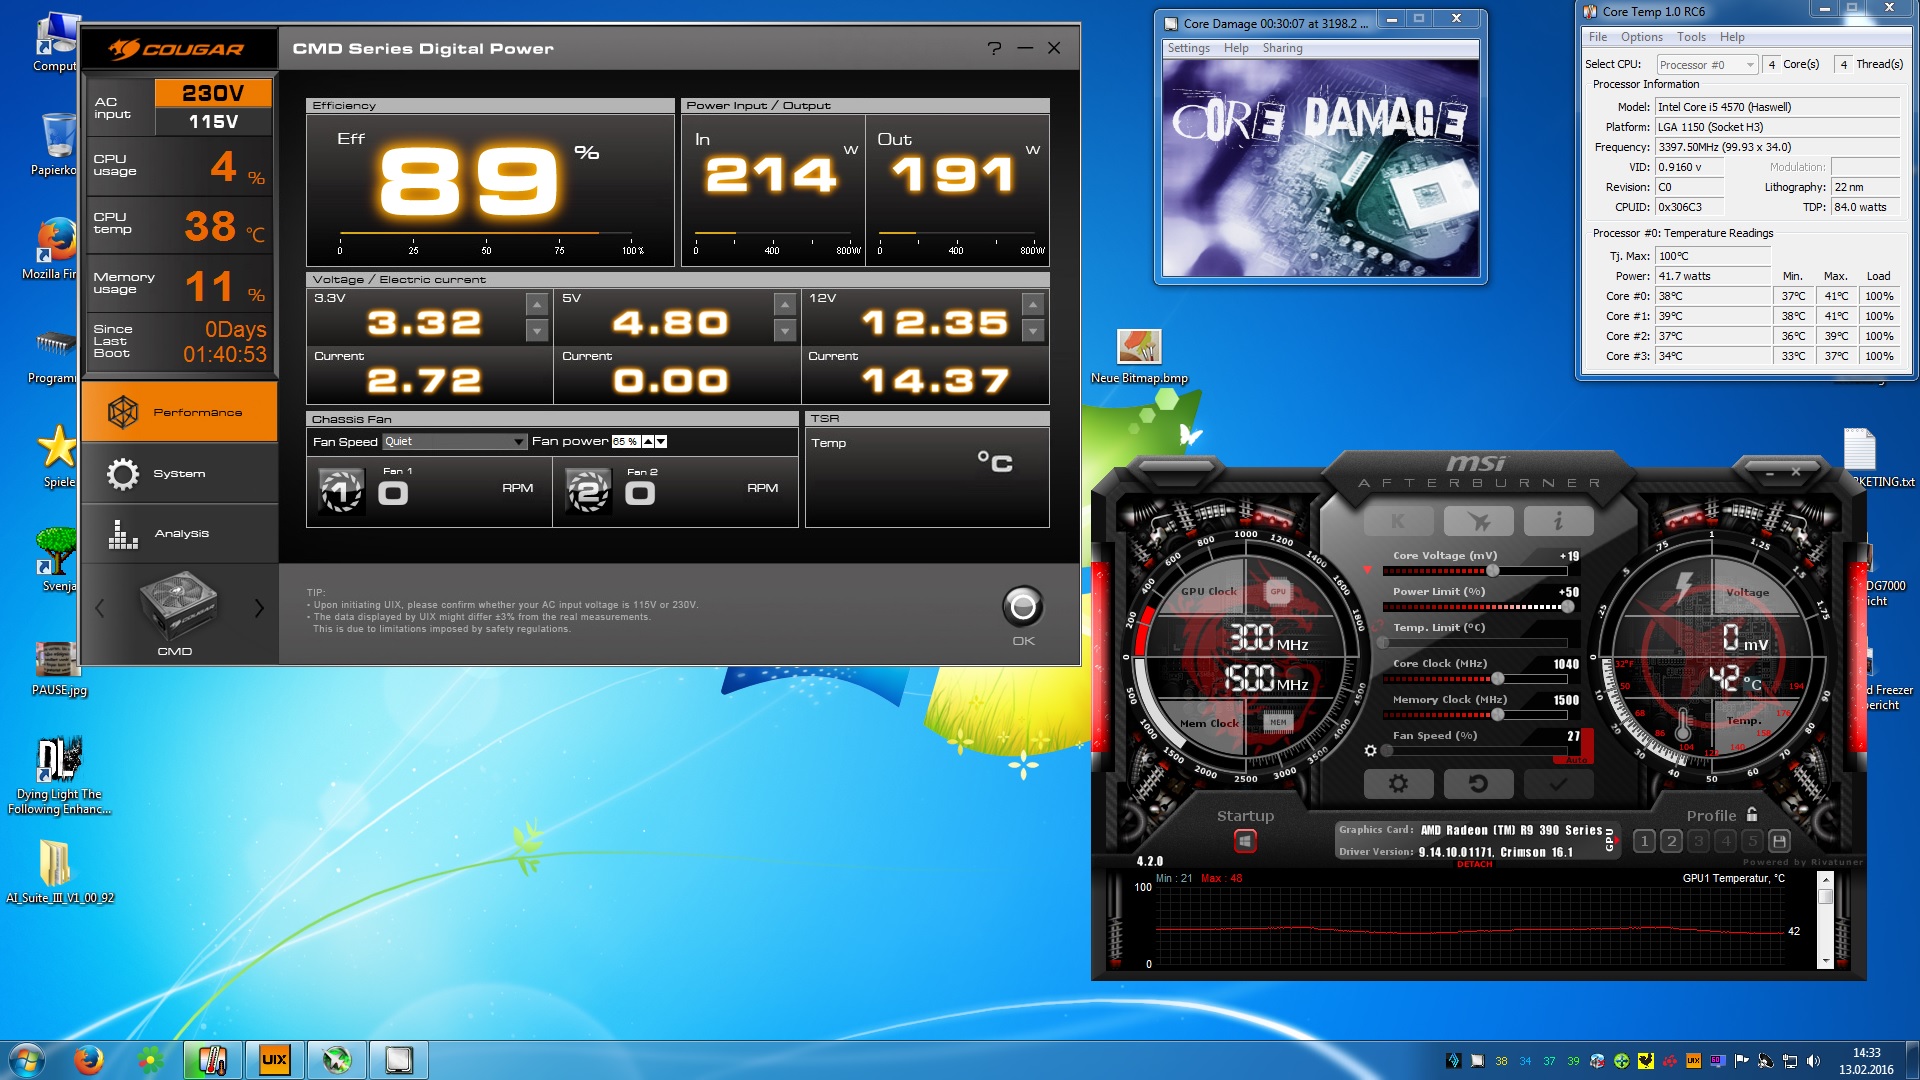Open Core Temp File menu

1598,37
